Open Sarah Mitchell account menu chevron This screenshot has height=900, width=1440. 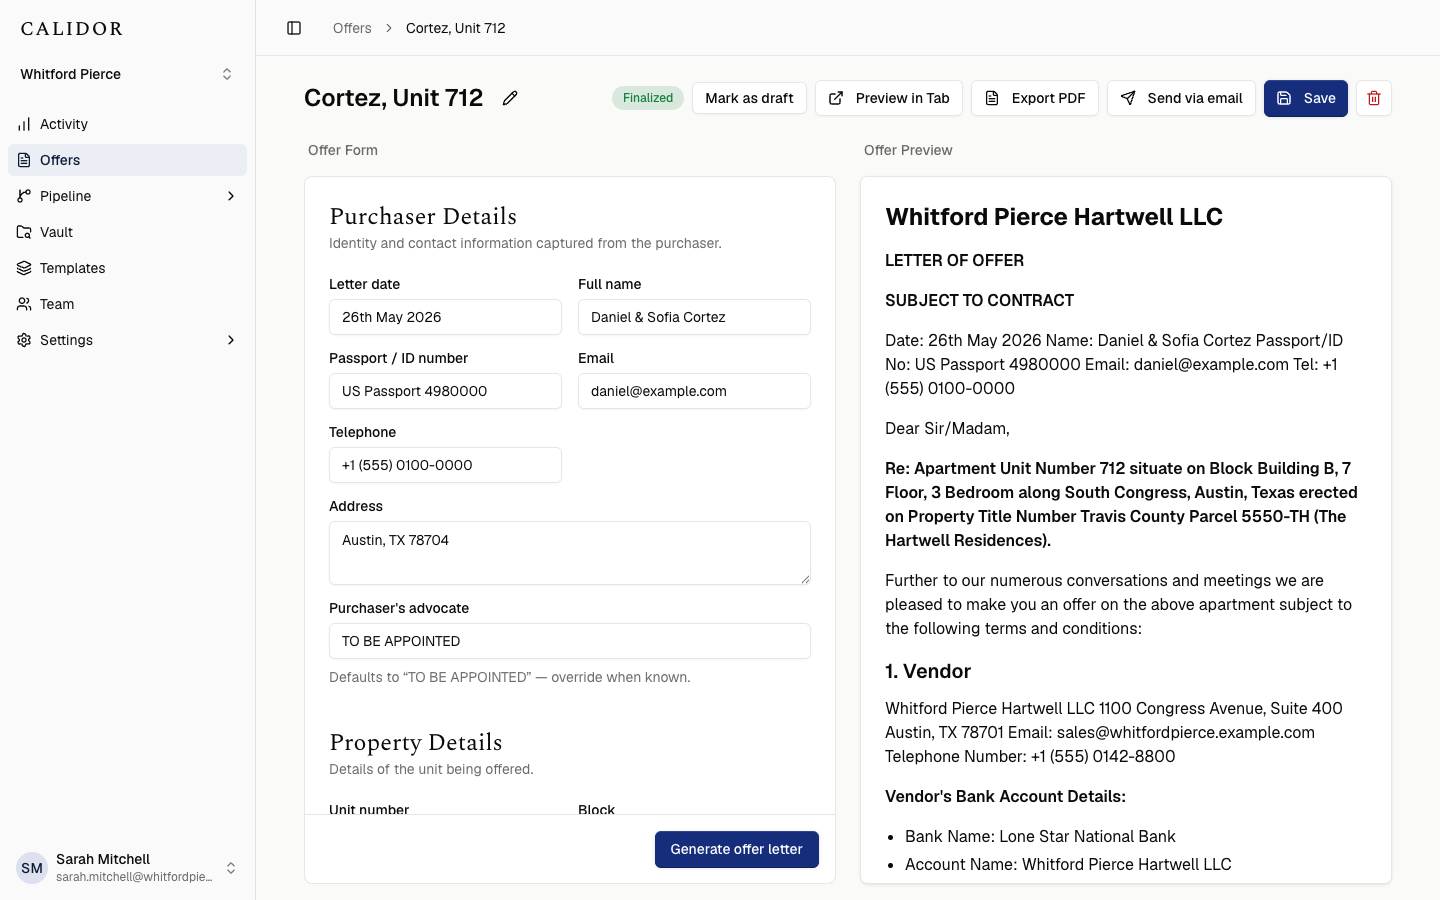(x=231, y=868)
